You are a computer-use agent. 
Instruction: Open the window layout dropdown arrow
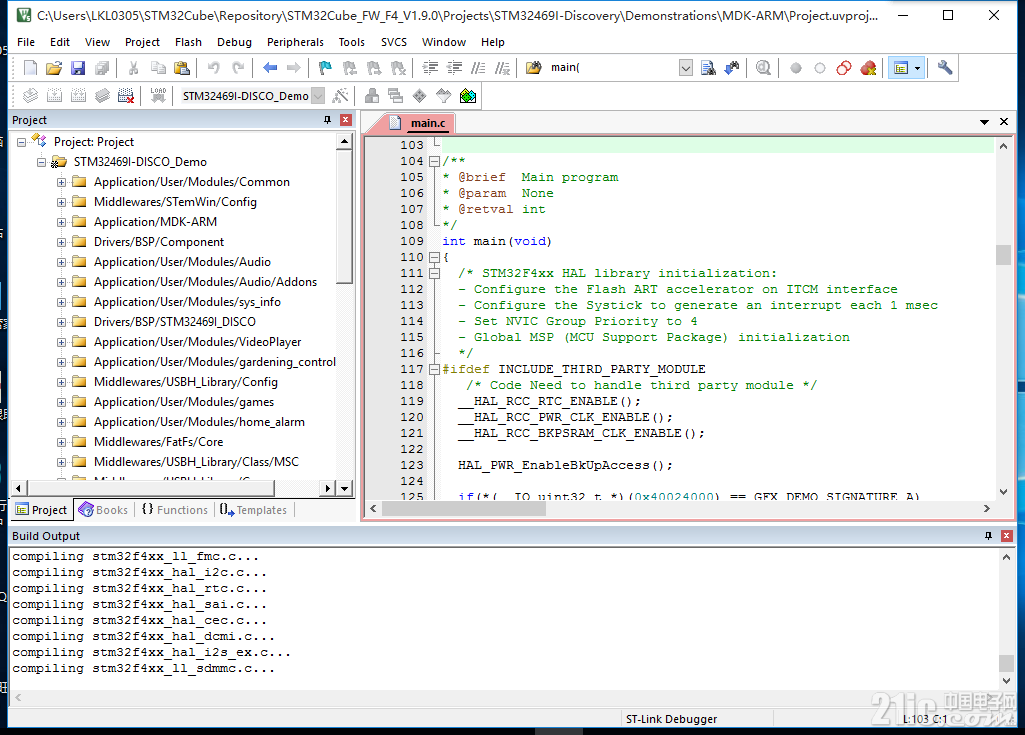point(918,68)
